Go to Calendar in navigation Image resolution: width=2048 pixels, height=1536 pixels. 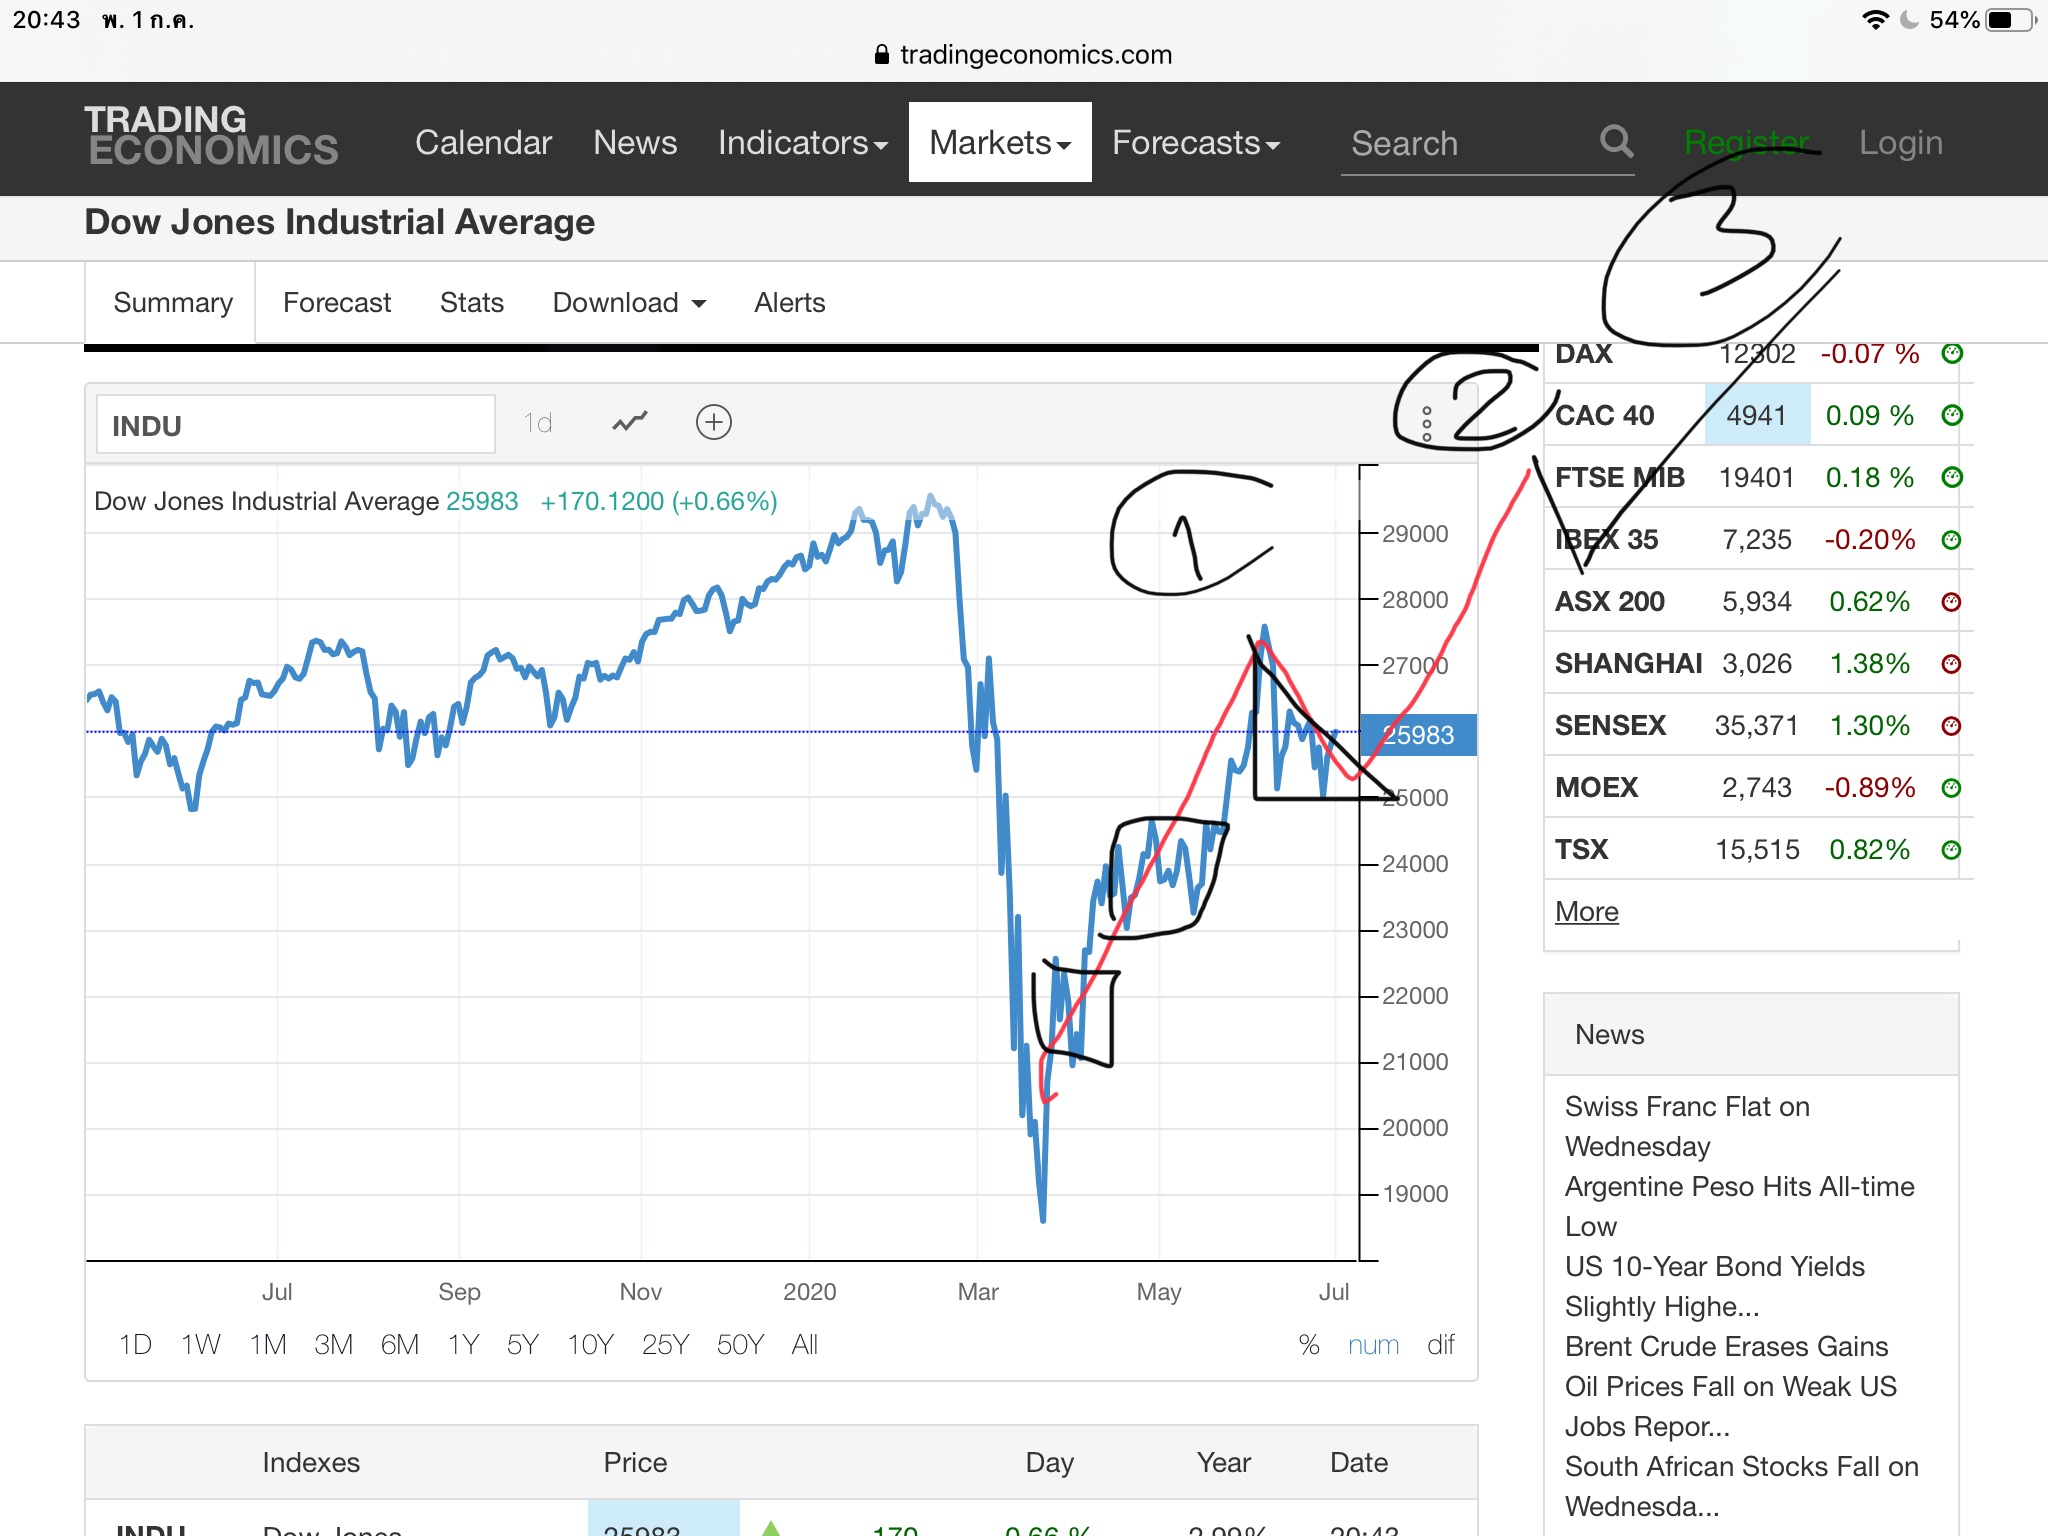(483, 142)
